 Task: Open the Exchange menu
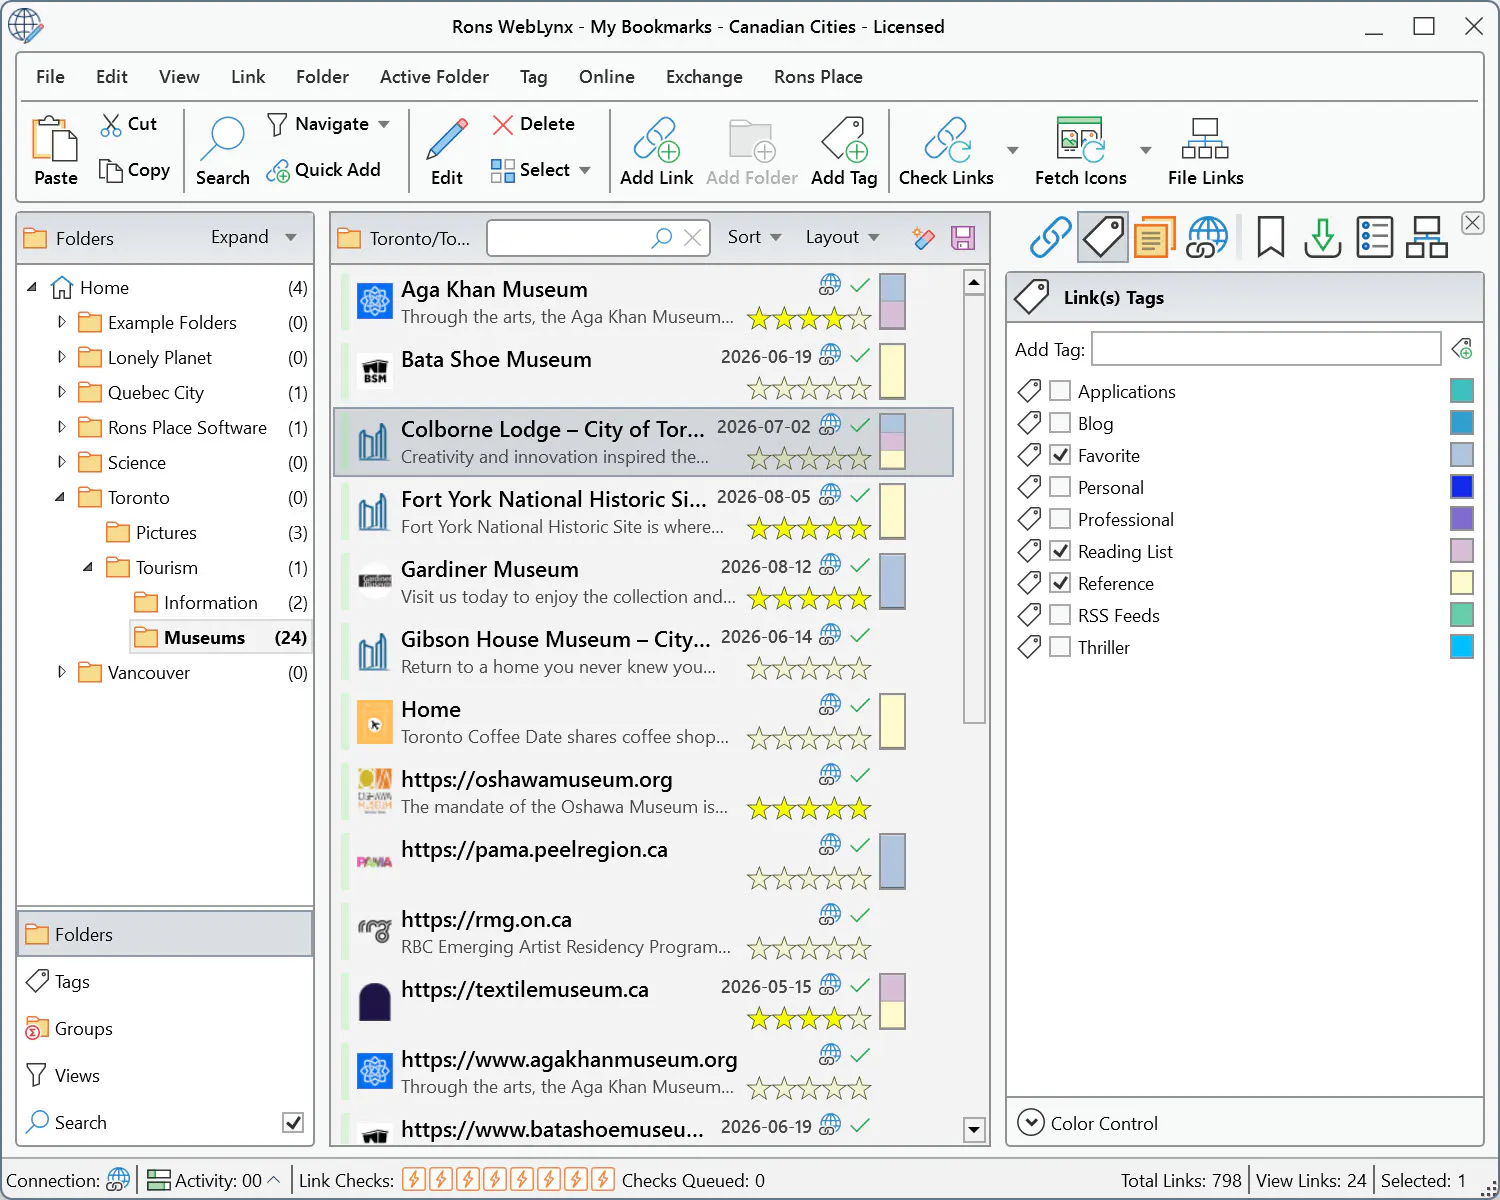click(x=704, y=77)
